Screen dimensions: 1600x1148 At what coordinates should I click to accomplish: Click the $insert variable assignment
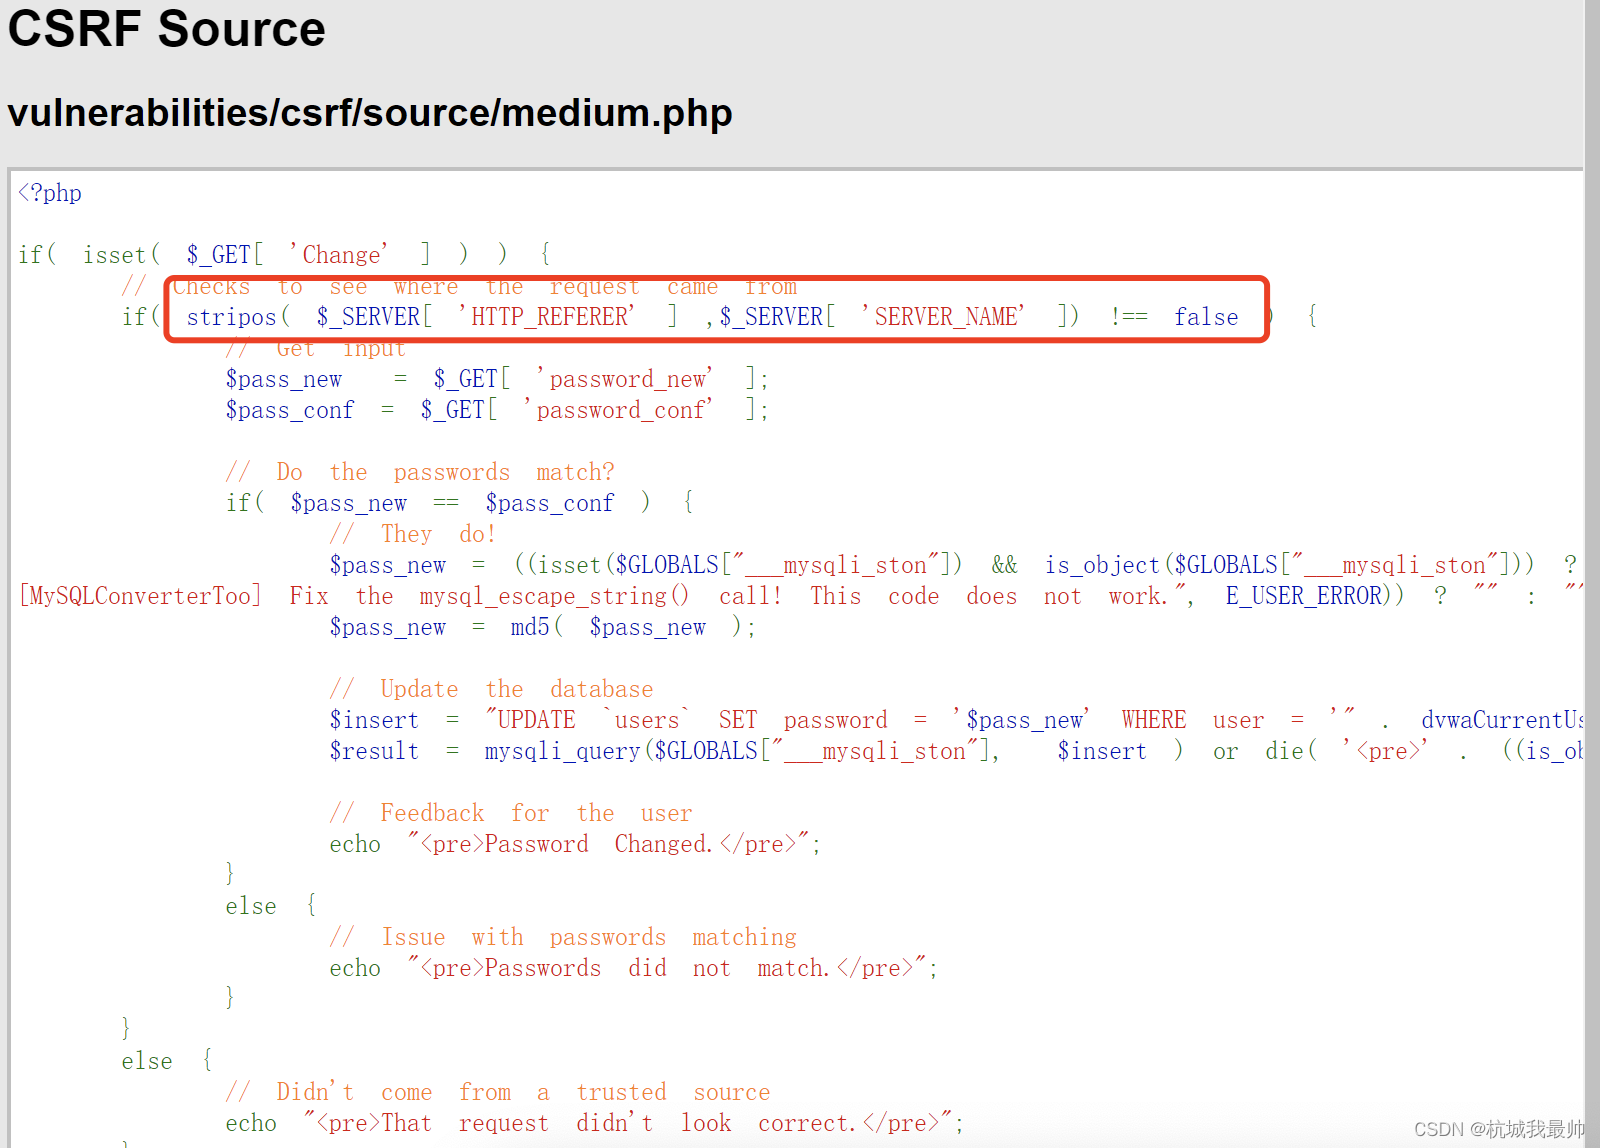click(374, 720)
